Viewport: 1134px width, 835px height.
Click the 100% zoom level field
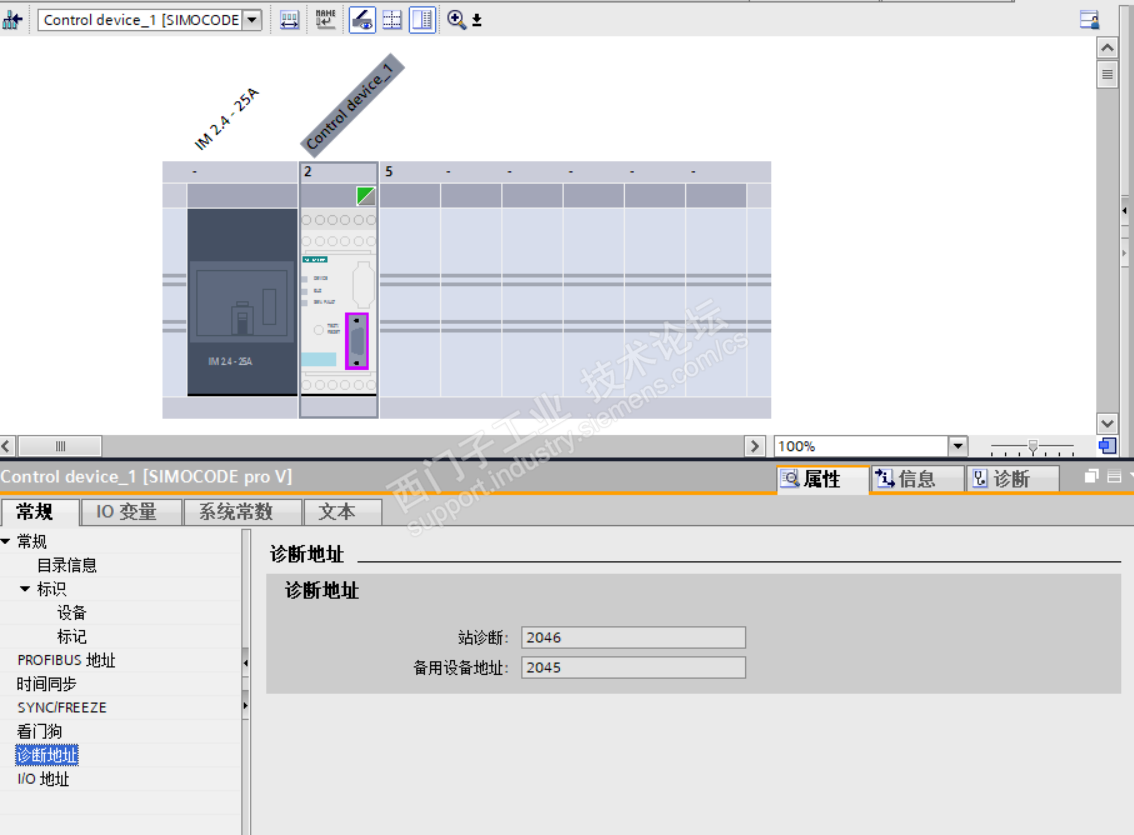click(861, 446)
